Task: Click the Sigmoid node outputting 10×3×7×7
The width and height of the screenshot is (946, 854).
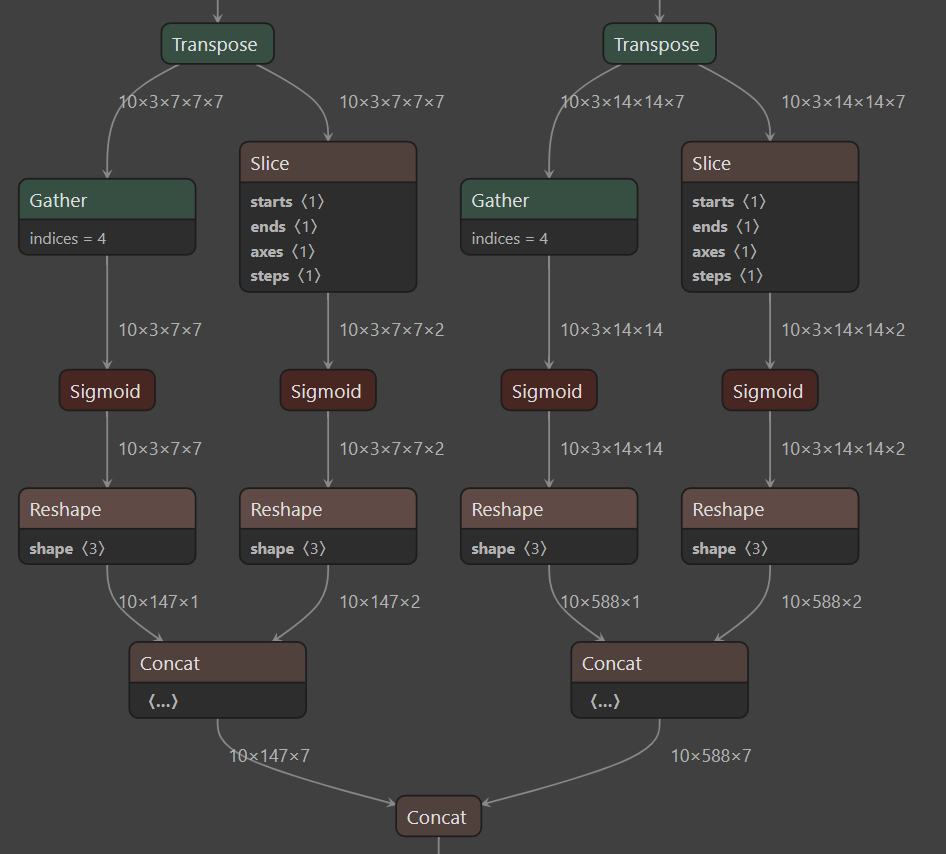Action: (107, 390)
